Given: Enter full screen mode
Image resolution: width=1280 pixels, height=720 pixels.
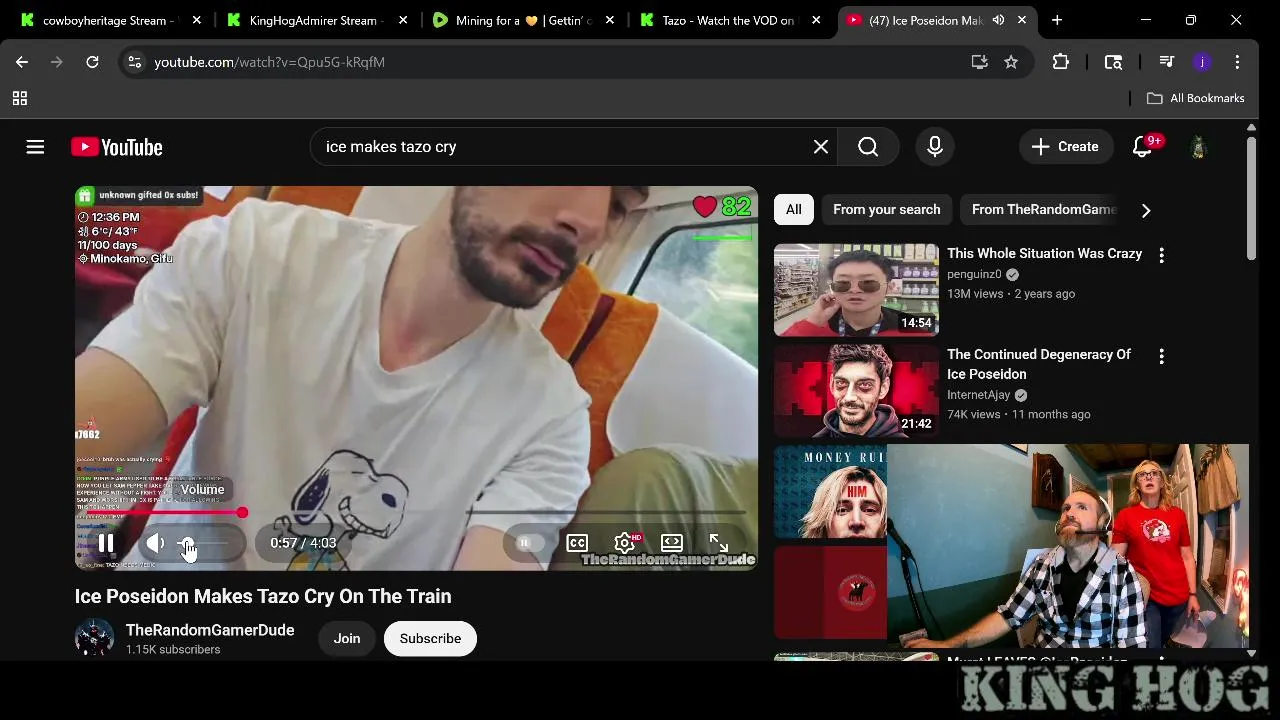Looking at the screenshot, I should tap(719, 543).
